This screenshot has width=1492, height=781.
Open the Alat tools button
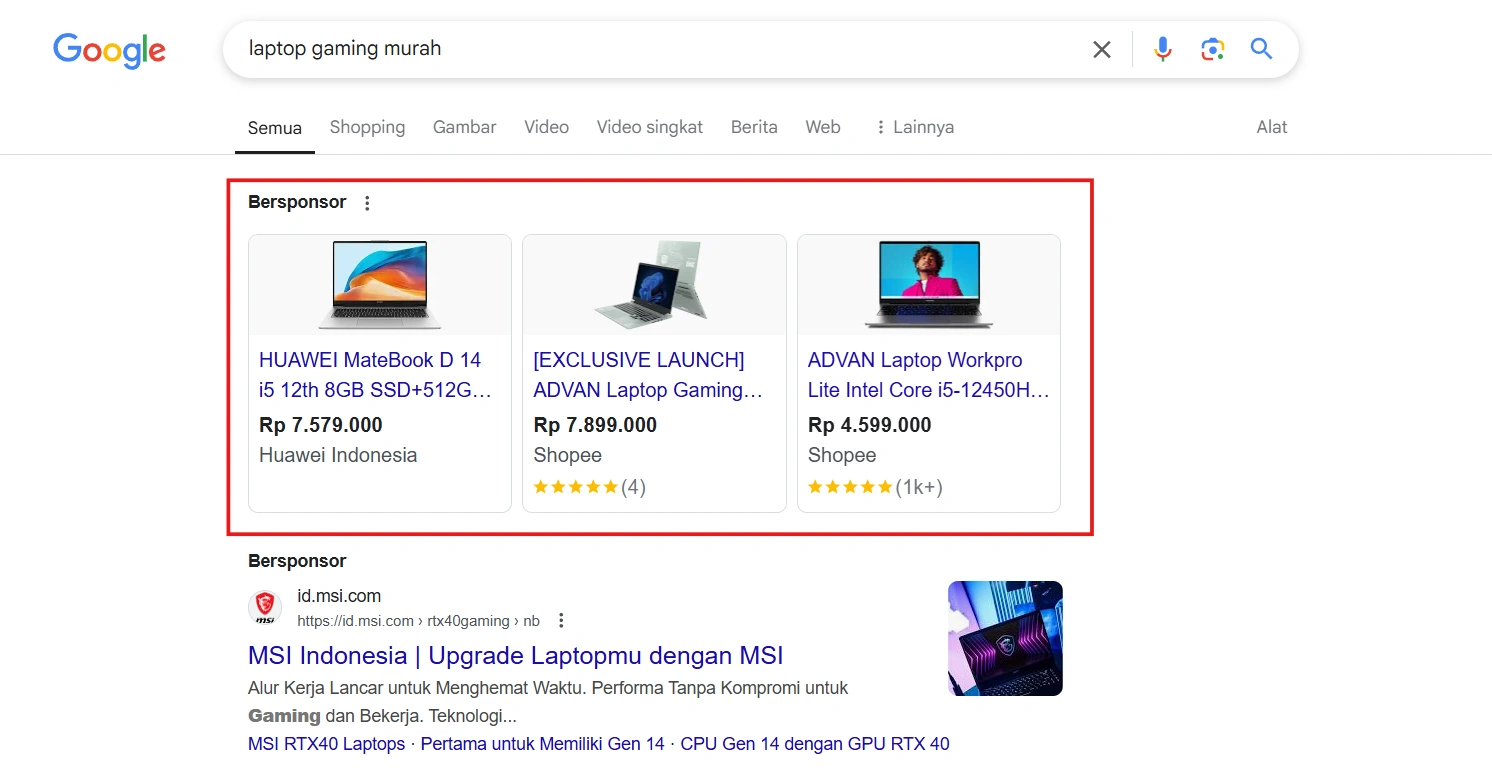coord(1272,127)
